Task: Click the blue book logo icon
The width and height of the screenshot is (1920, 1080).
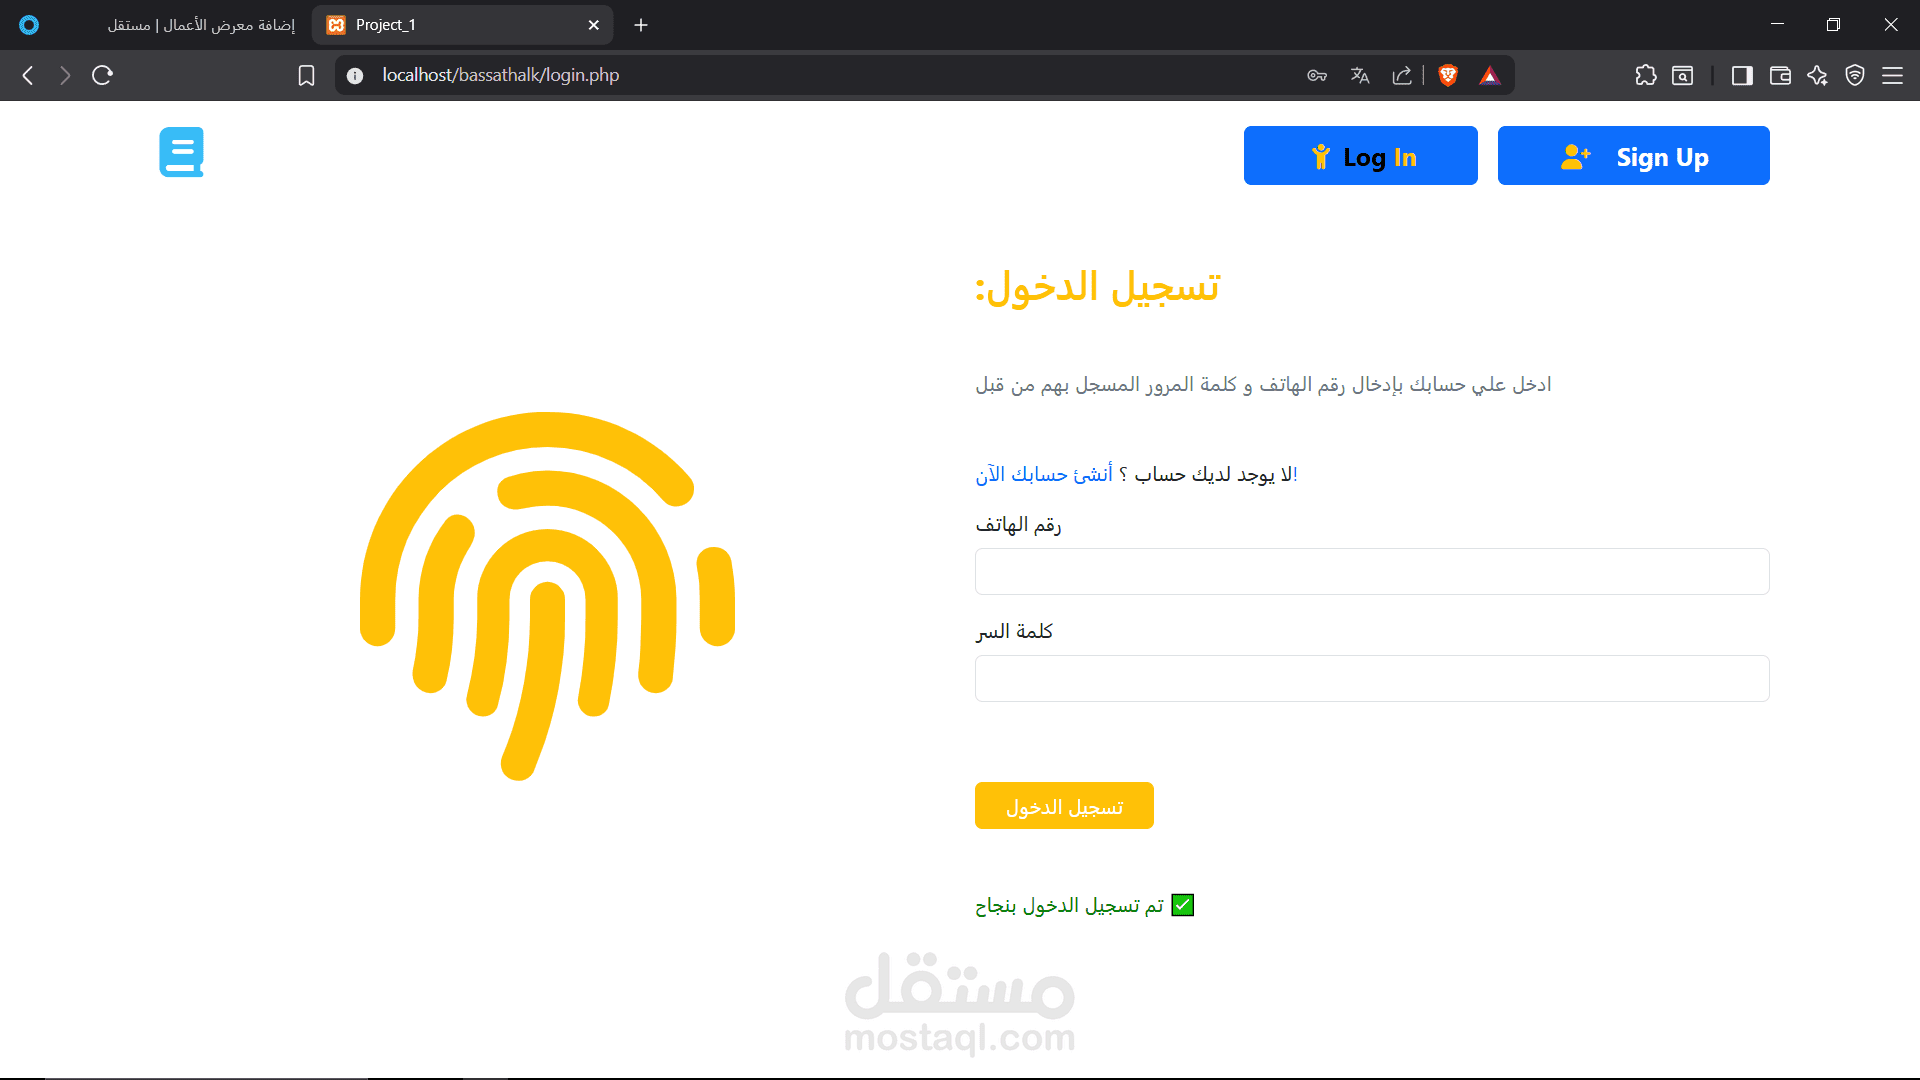Action: click(181, 152)
